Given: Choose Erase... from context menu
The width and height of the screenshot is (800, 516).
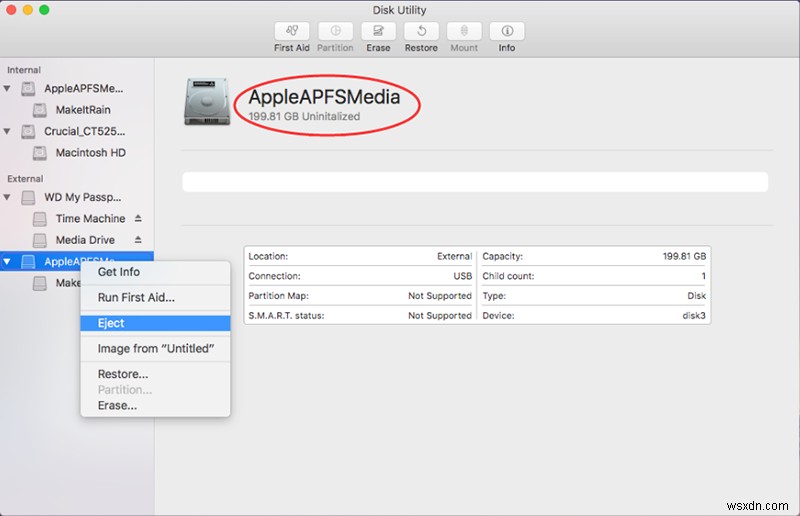Looking at the screenshot, I should pos(155,406).
